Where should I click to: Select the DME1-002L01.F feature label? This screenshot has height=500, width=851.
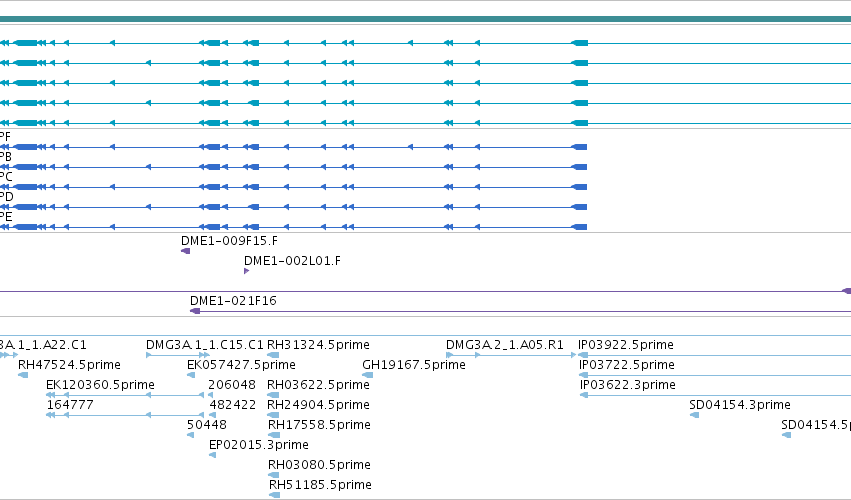coord(293,261)
